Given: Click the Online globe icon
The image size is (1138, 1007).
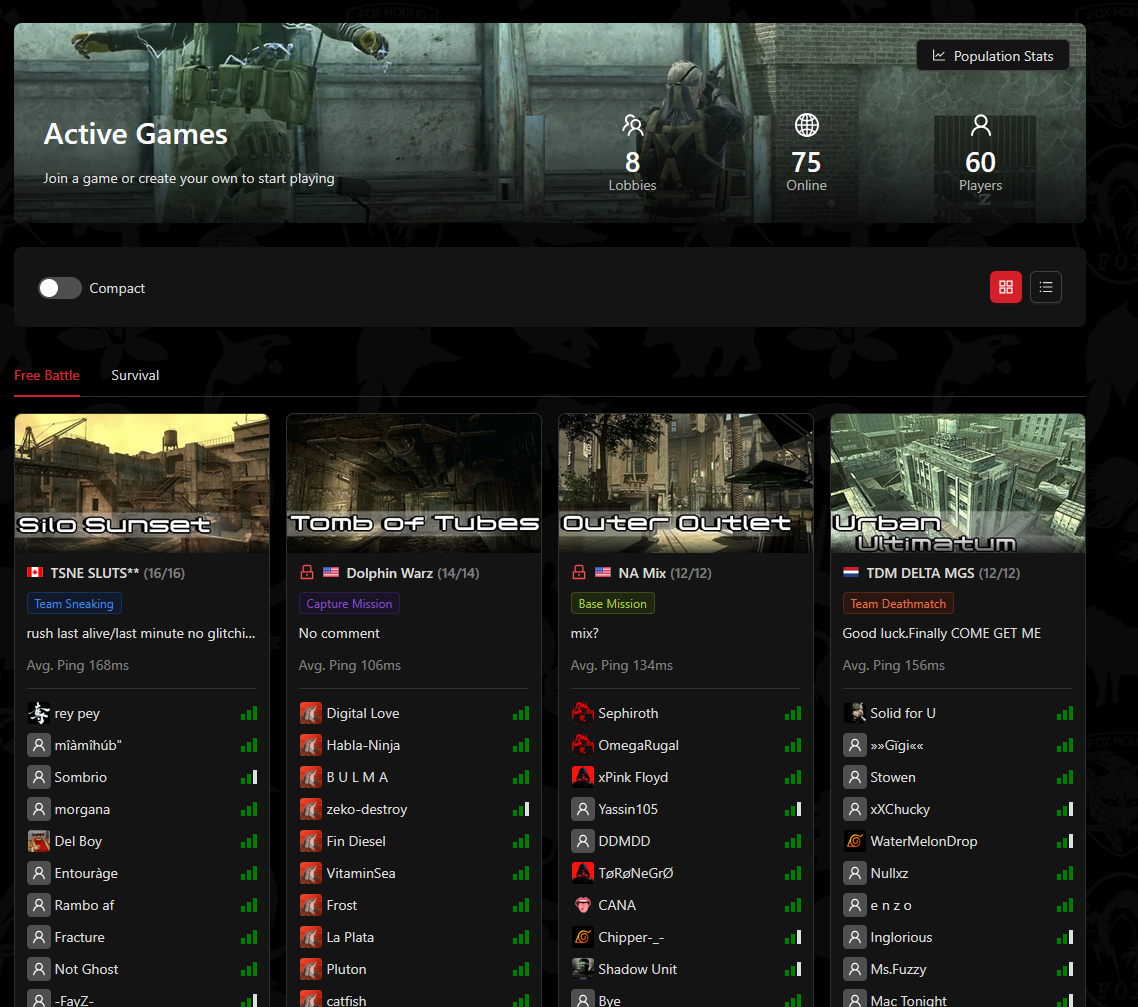Looking at the screenshot, I should click(806, 125).
